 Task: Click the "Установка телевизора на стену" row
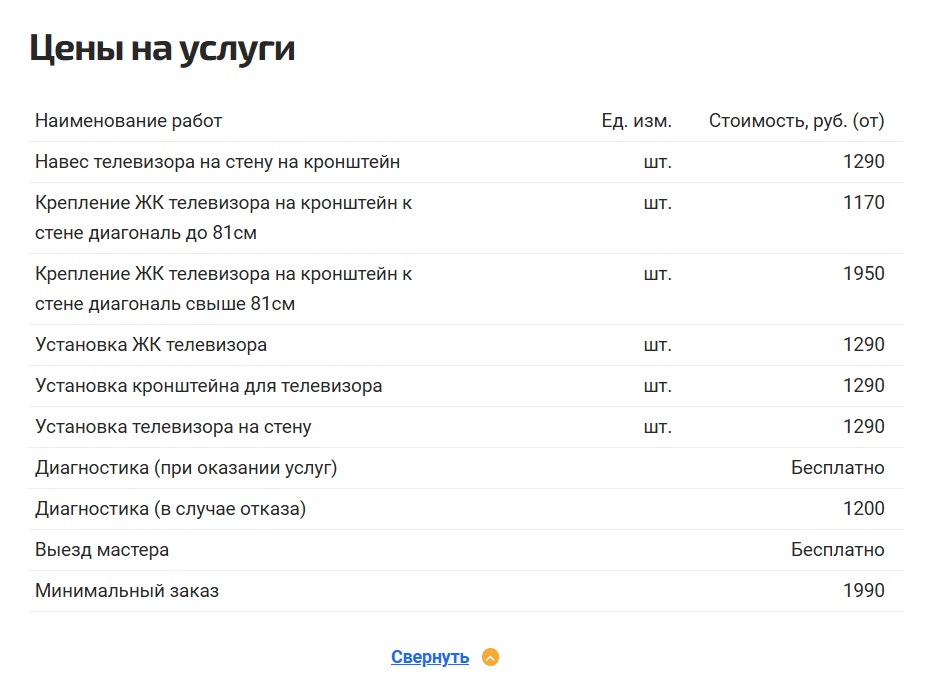pyautogui.click(x=174, y=427)
